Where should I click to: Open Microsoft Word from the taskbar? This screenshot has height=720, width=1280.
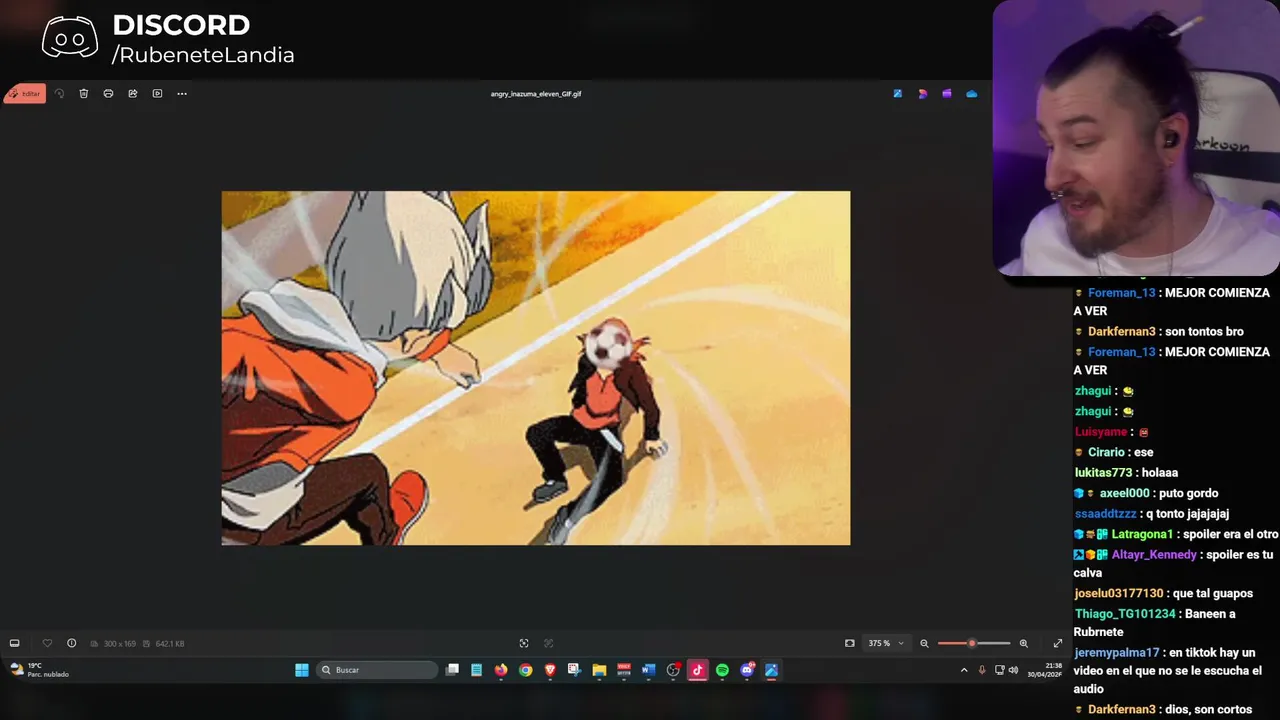click(x=648, y=670)
